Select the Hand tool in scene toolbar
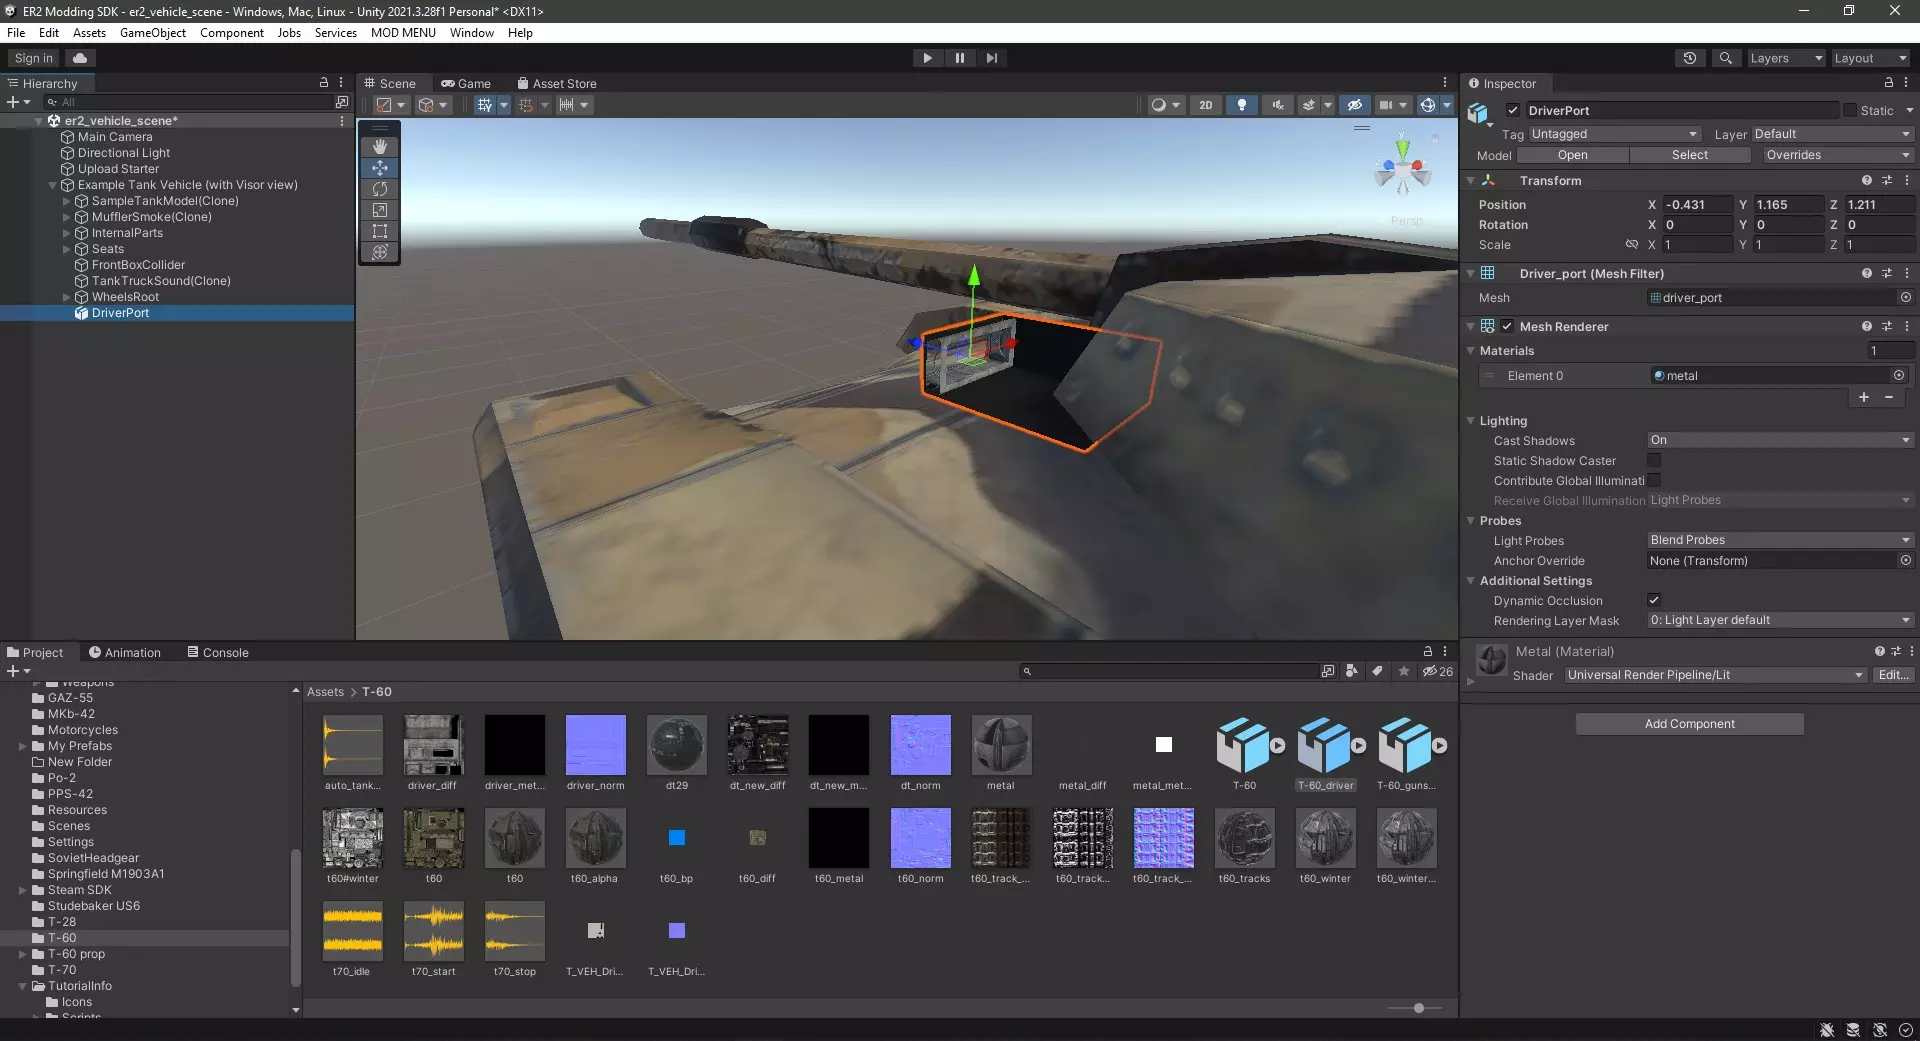Image resolution: width=1920 pixels, height=1041 pixels. point(380,147)
